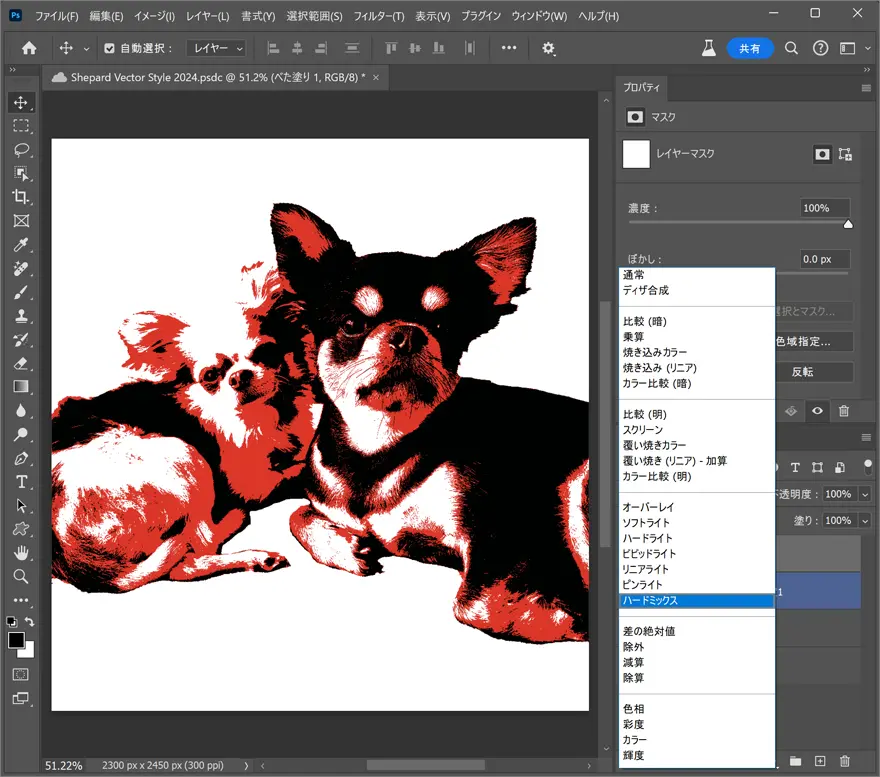
Task: Pick the Eyedropper tool
Action: 21,245
